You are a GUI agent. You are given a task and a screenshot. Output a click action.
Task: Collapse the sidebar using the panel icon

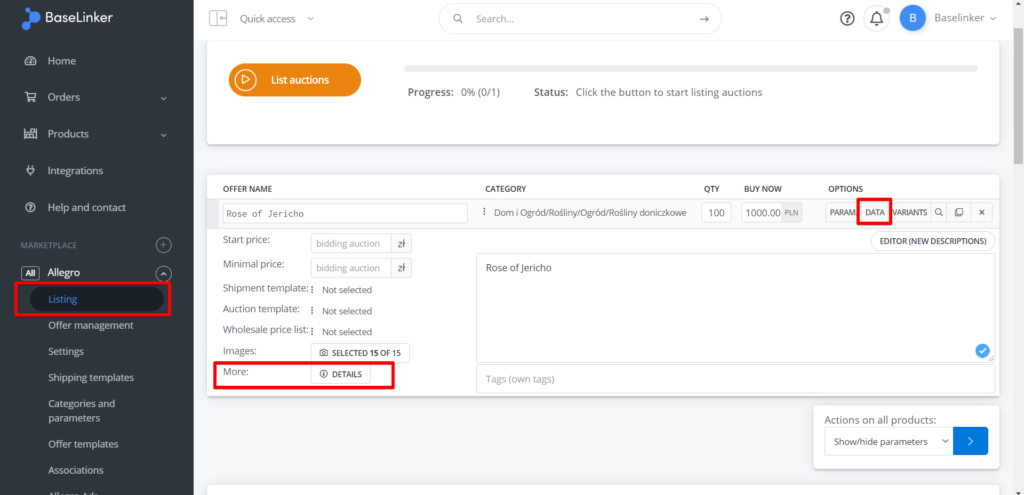(x=217, y=18)
